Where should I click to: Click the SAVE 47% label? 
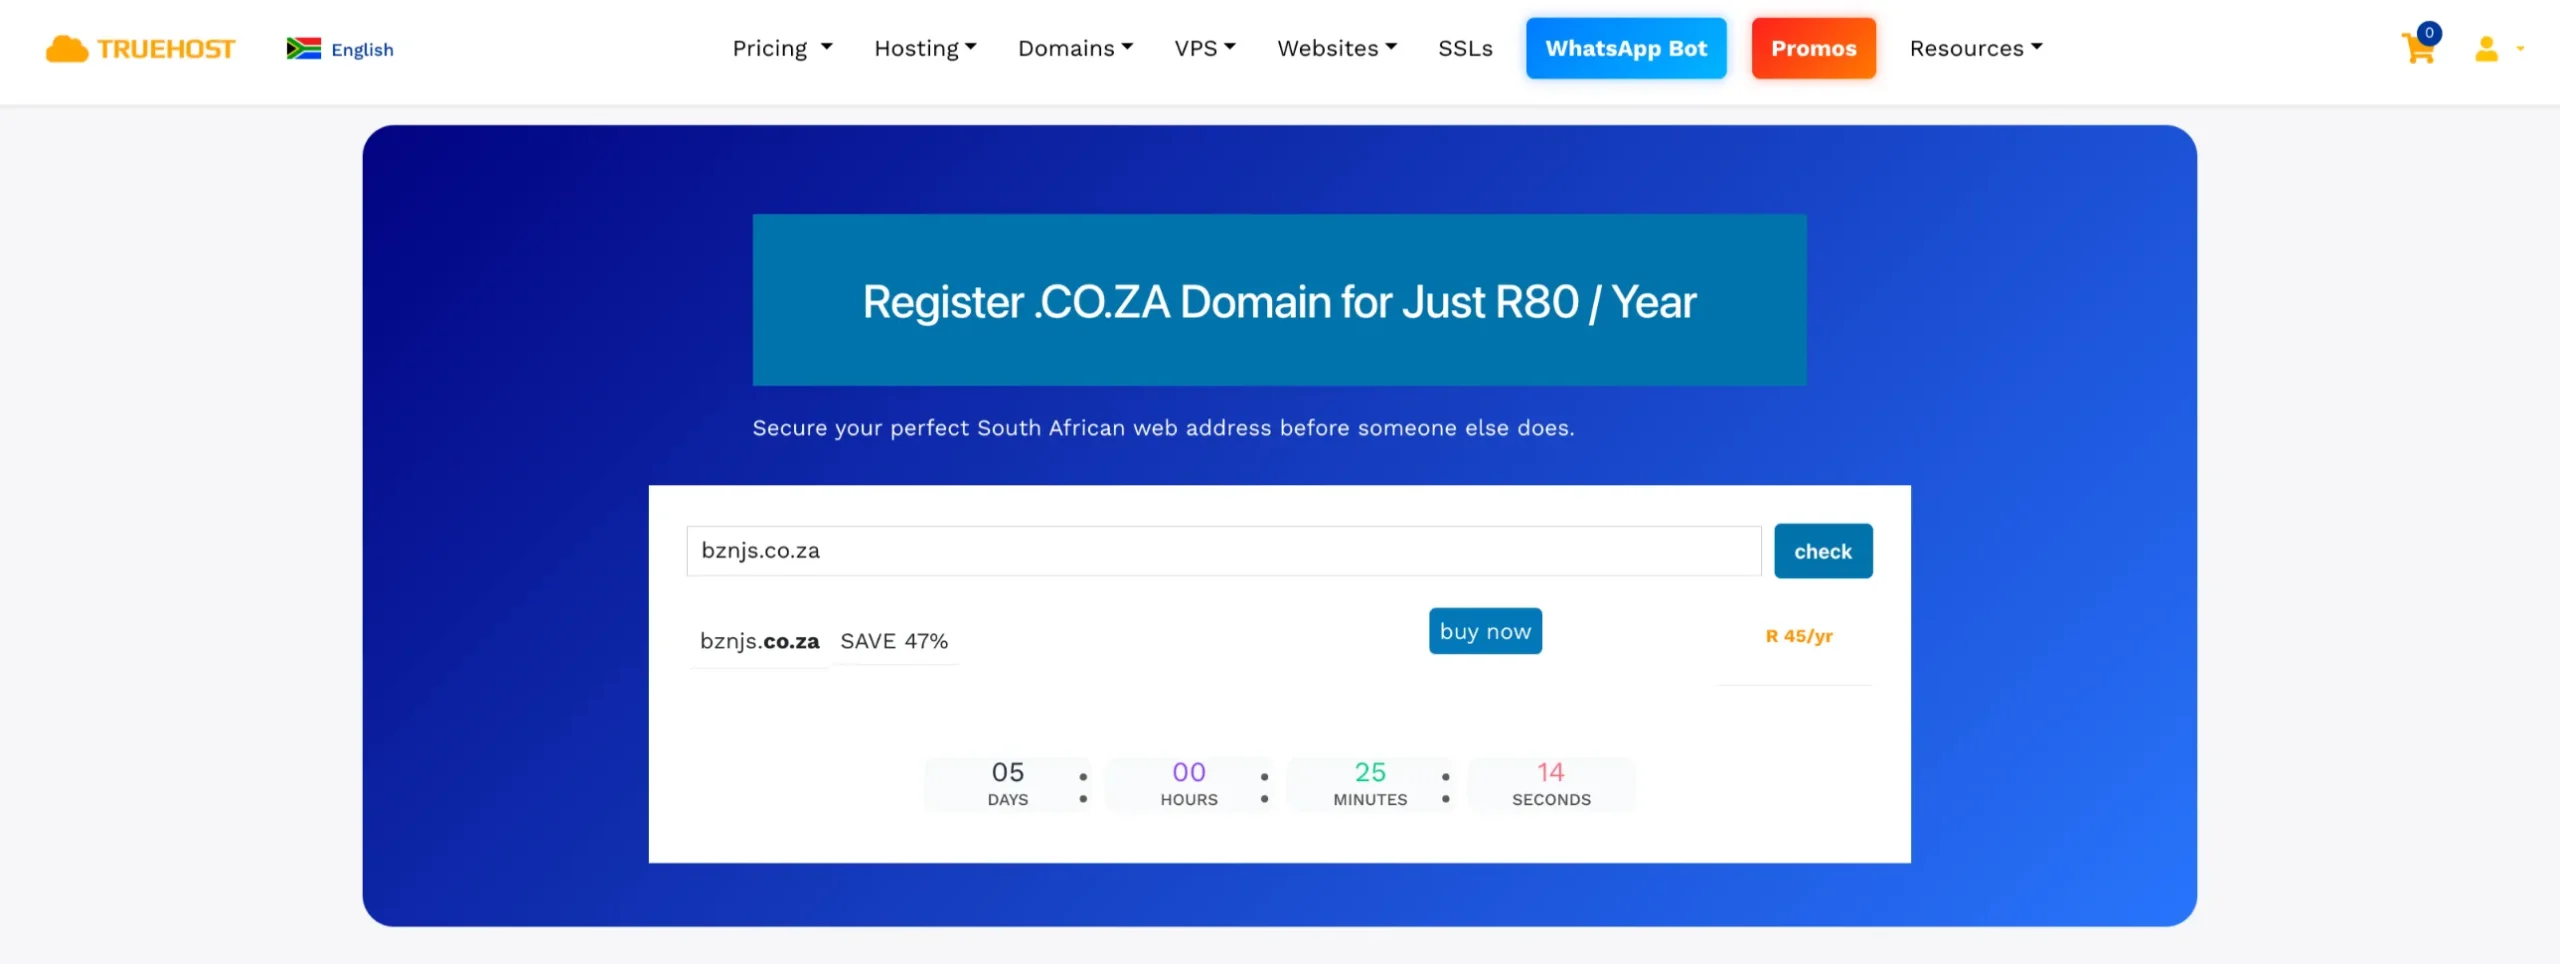[x=894, y=641]
